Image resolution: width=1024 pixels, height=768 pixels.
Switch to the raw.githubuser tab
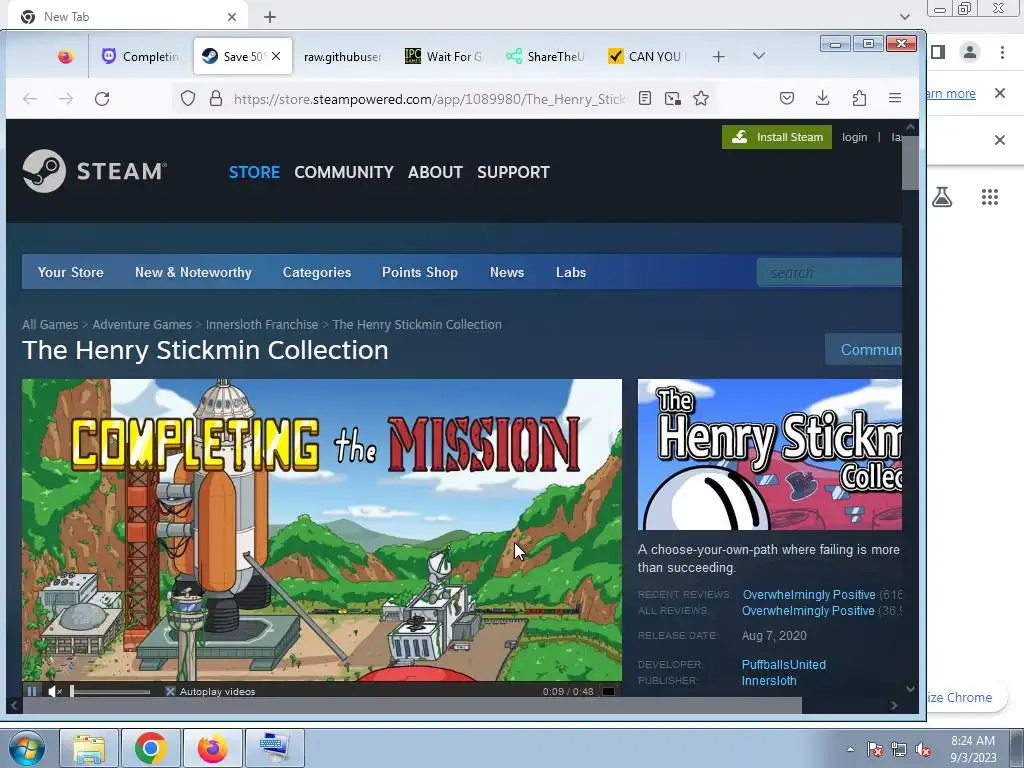[x=342, y=57]
